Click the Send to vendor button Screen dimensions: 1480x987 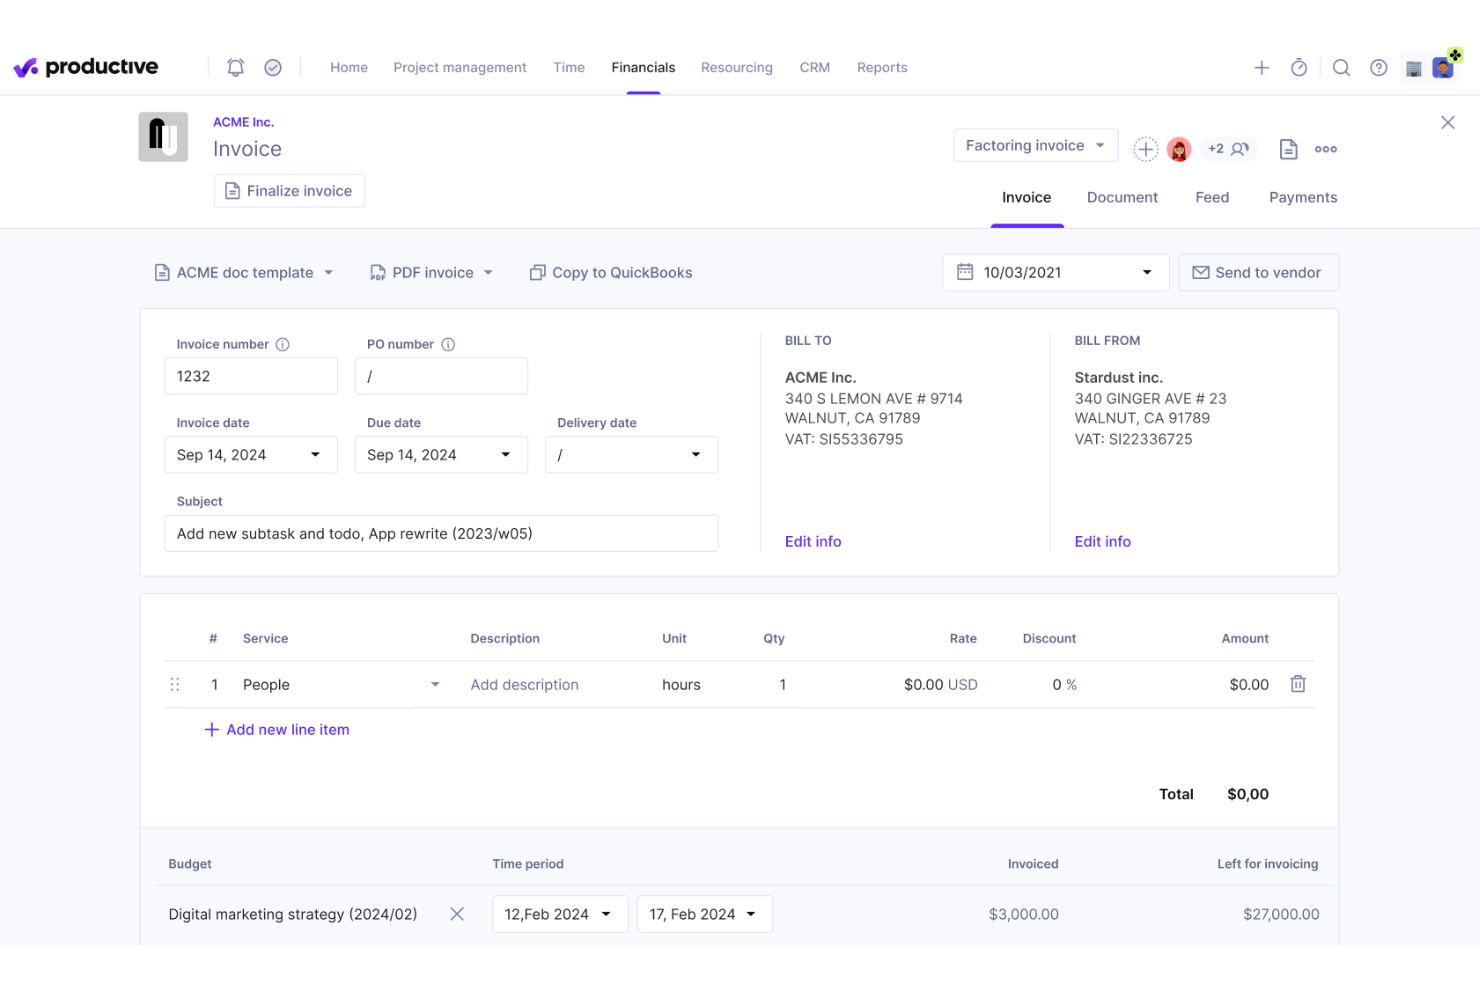coord(1258,273)
